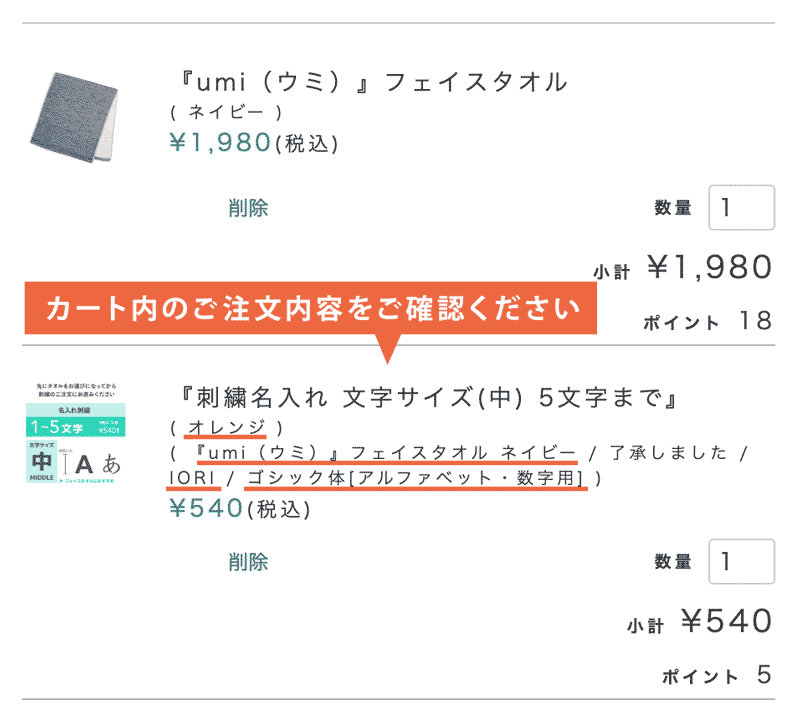Click the 5 points value for embroidery

pyautogui.click(x=764, y=676)
